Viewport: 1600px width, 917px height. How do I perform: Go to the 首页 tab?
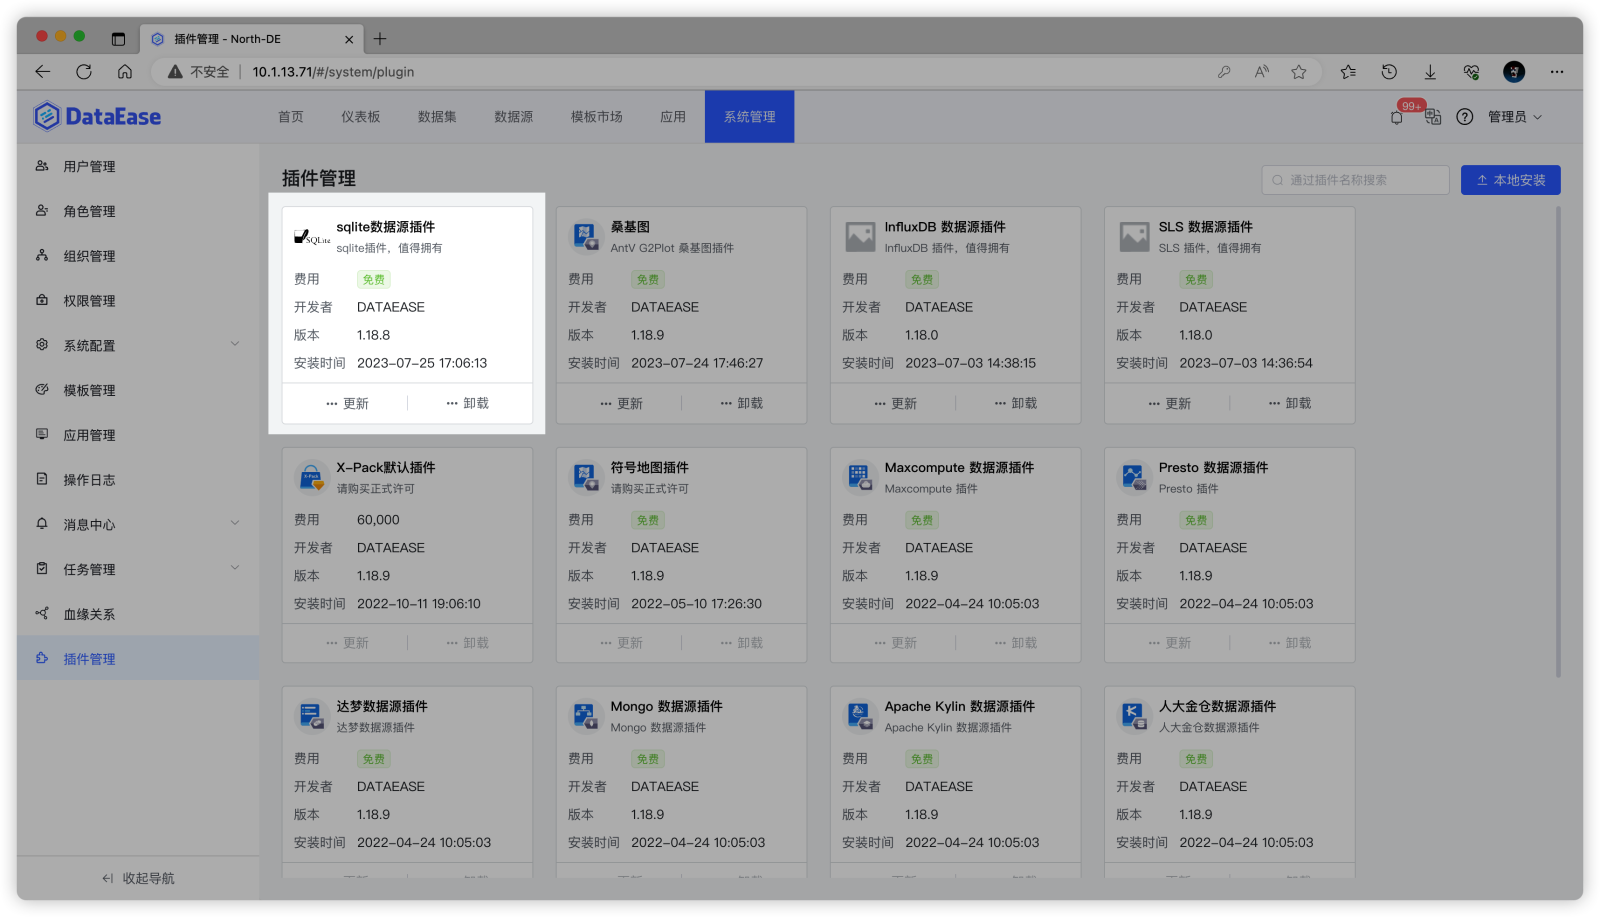tap(291, 117)
